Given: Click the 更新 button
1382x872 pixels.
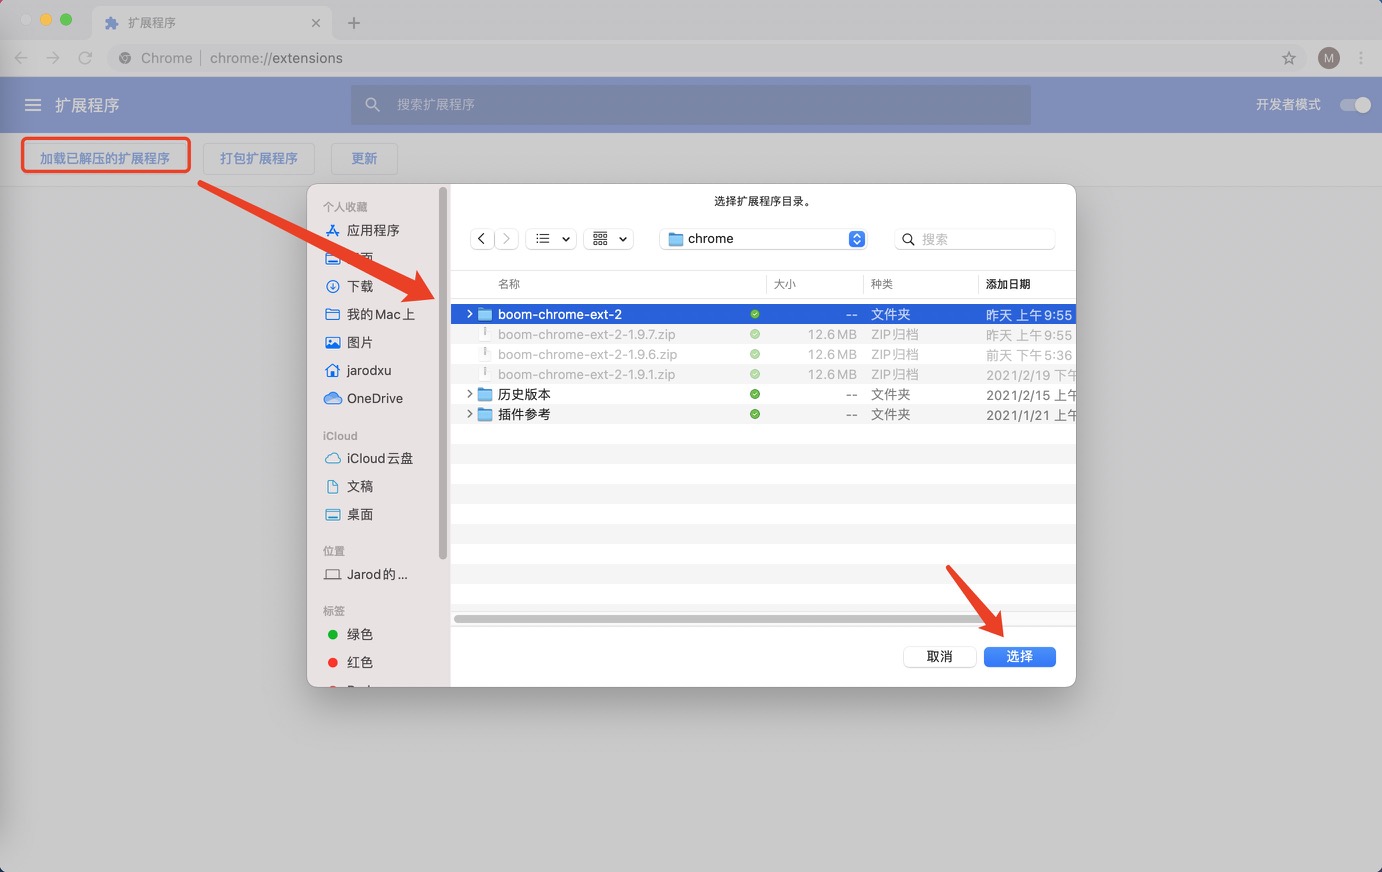Looking at the screenshot, I should [x=364, y=158].
